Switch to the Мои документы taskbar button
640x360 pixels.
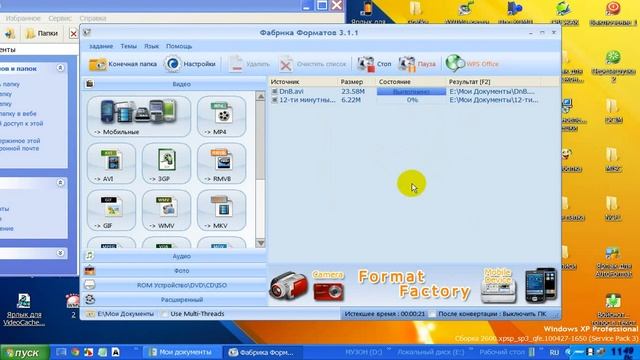(x=182, y=352)
